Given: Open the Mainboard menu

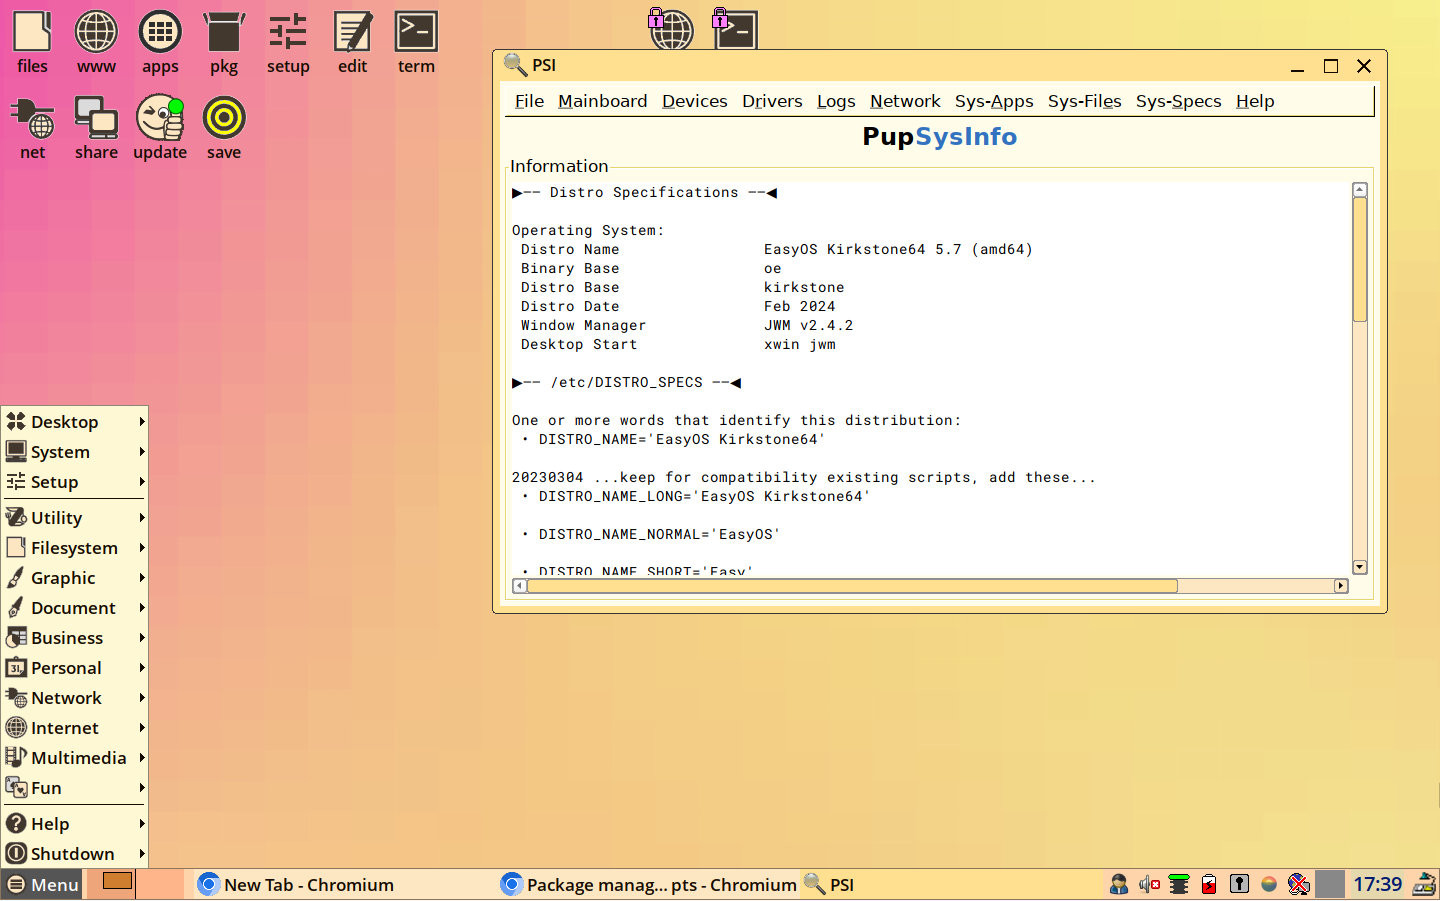Looking at the screenshot, I should point(602,101).
